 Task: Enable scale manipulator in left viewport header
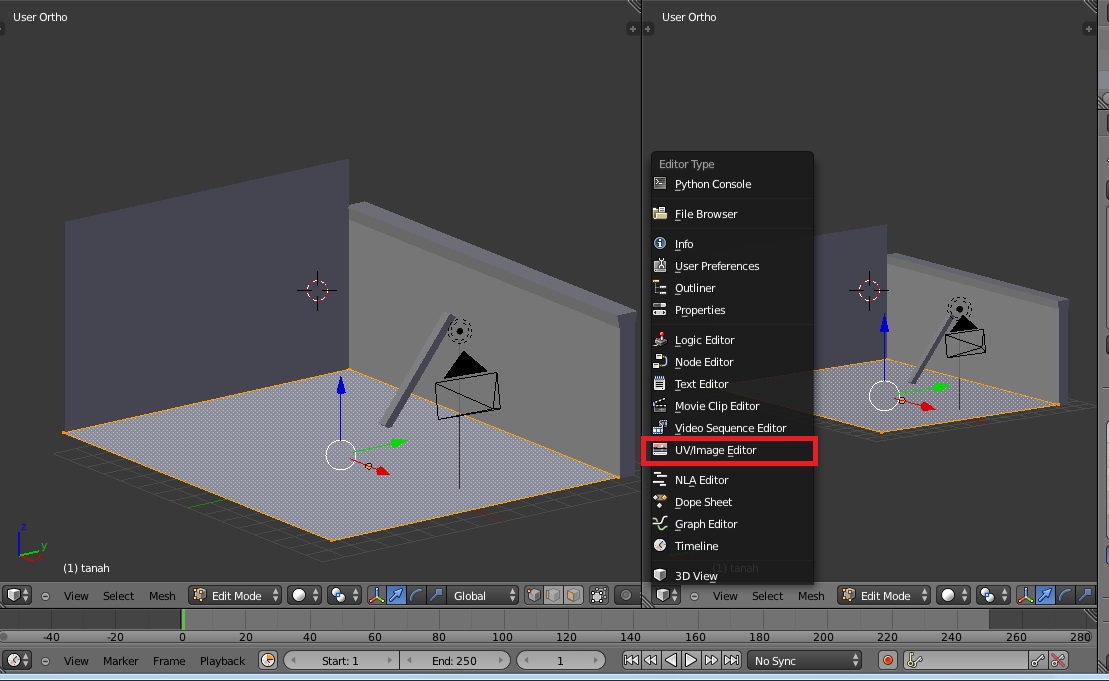(436, 595)
